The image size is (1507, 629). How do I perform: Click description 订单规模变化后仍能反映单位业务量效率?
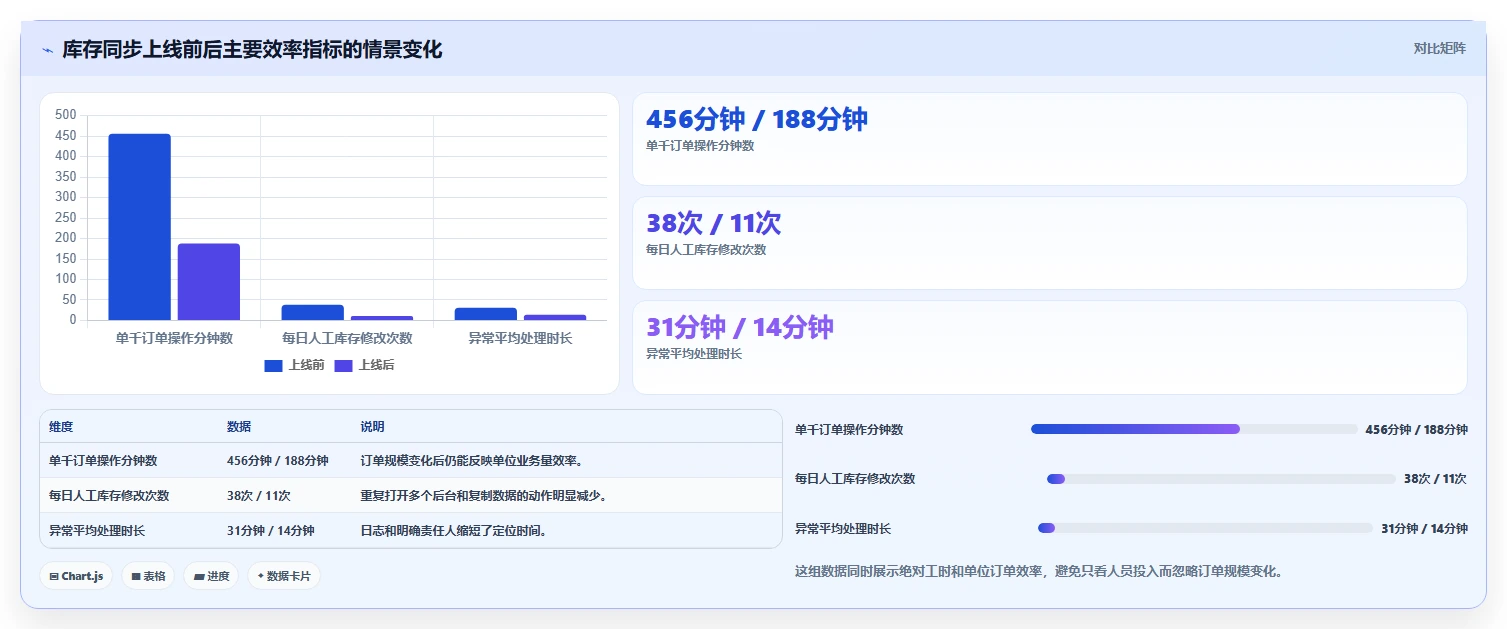[x=472, y=461]
